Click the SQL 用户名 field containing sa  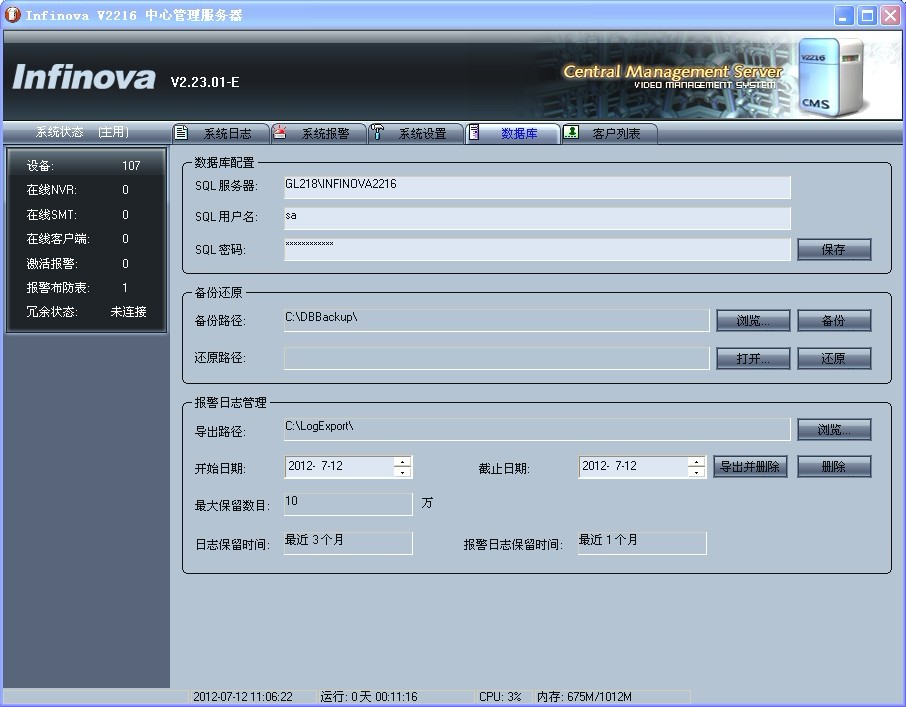(537, 218)
